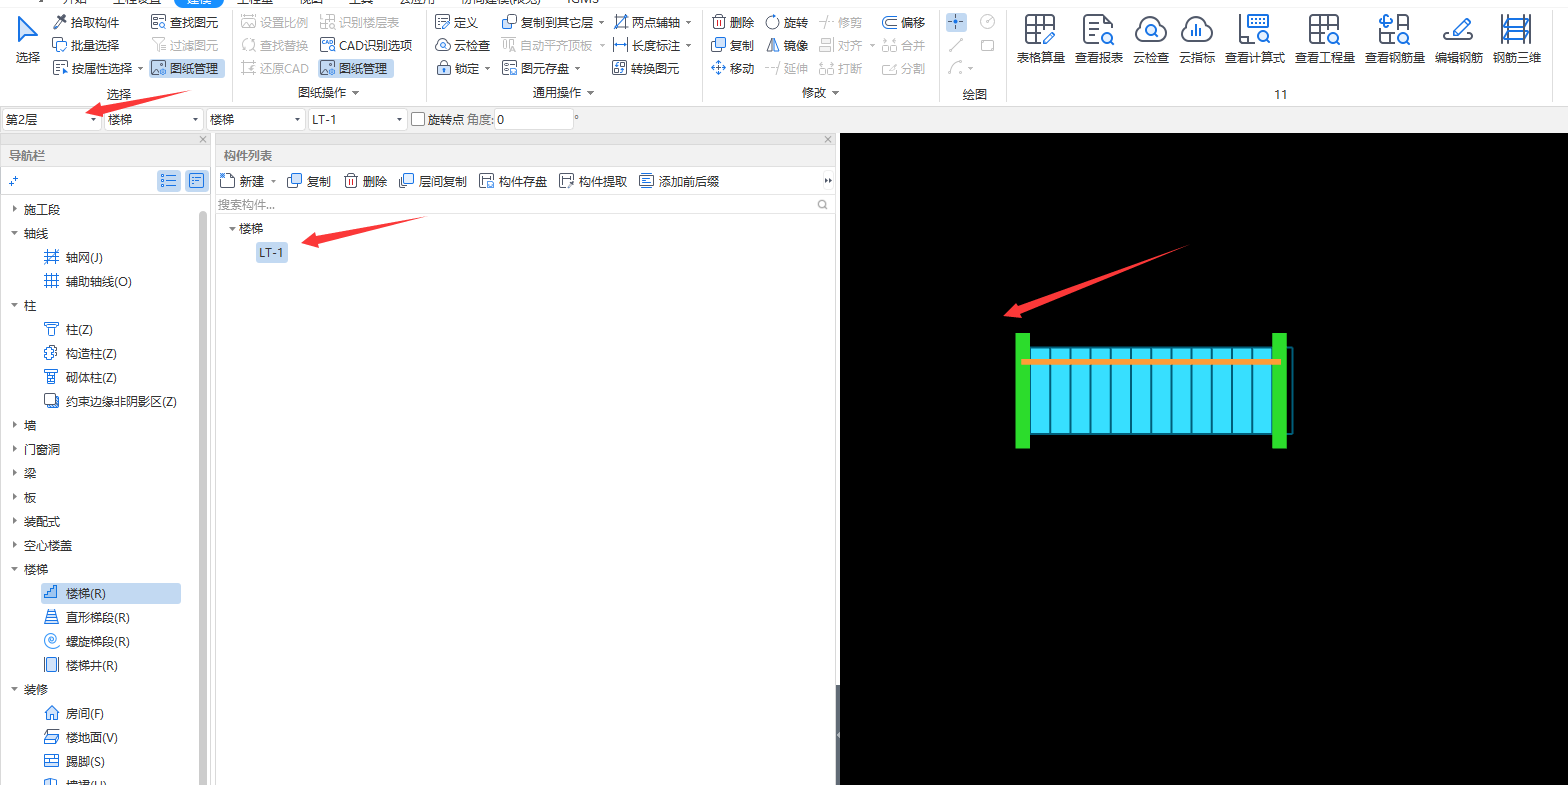Expand the 门窗洞 tree node
1568x785 pixels.
14,449
